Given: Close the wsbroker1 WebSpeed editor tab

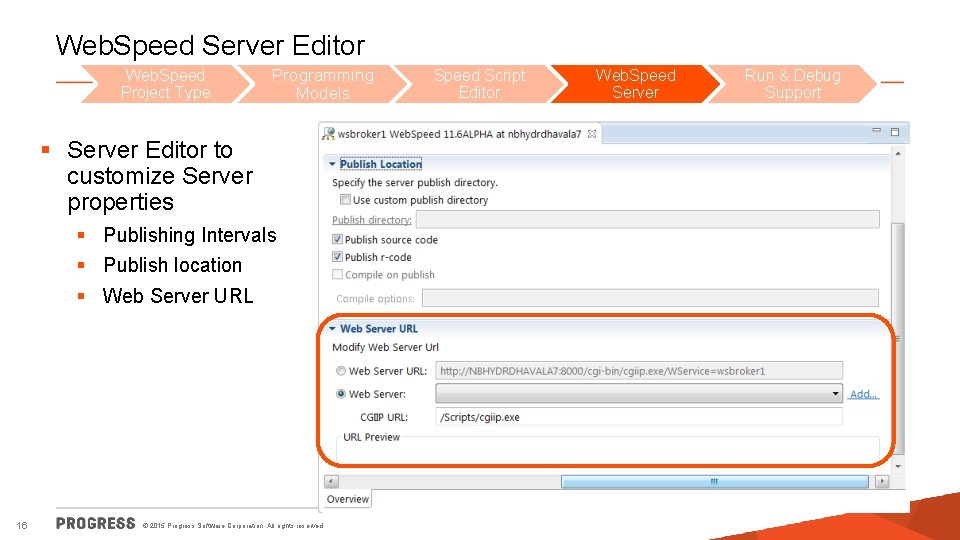Looking at the screenshot, I should point(592,133).
